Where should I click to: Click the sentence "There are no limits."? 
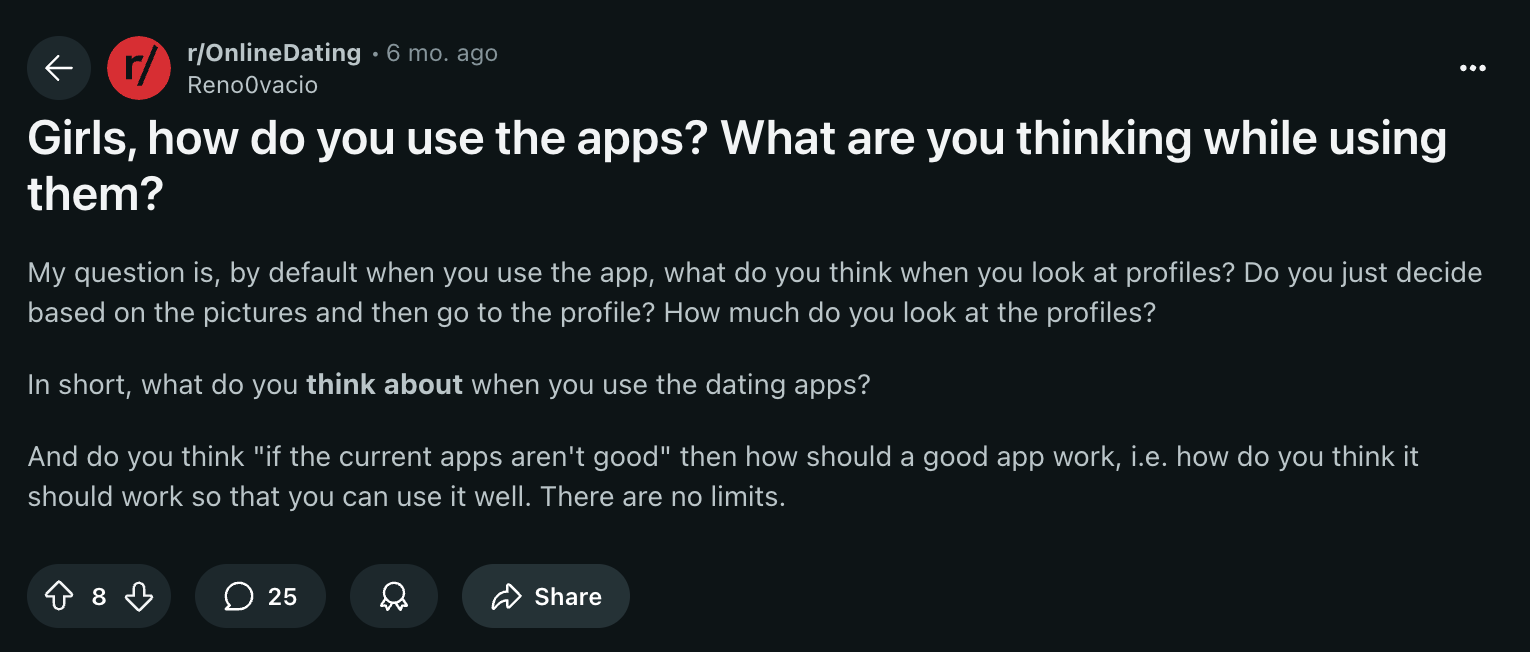tap(663, 496)
